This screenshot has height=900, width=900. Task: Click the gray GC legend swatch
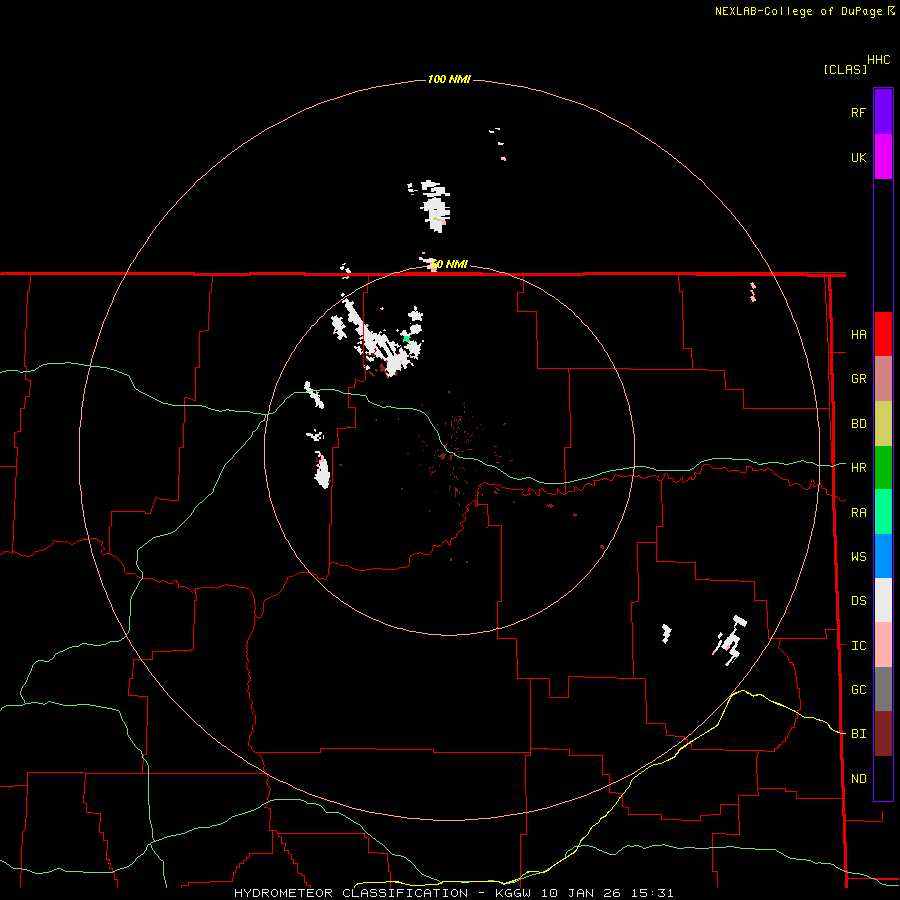[883, 689]
